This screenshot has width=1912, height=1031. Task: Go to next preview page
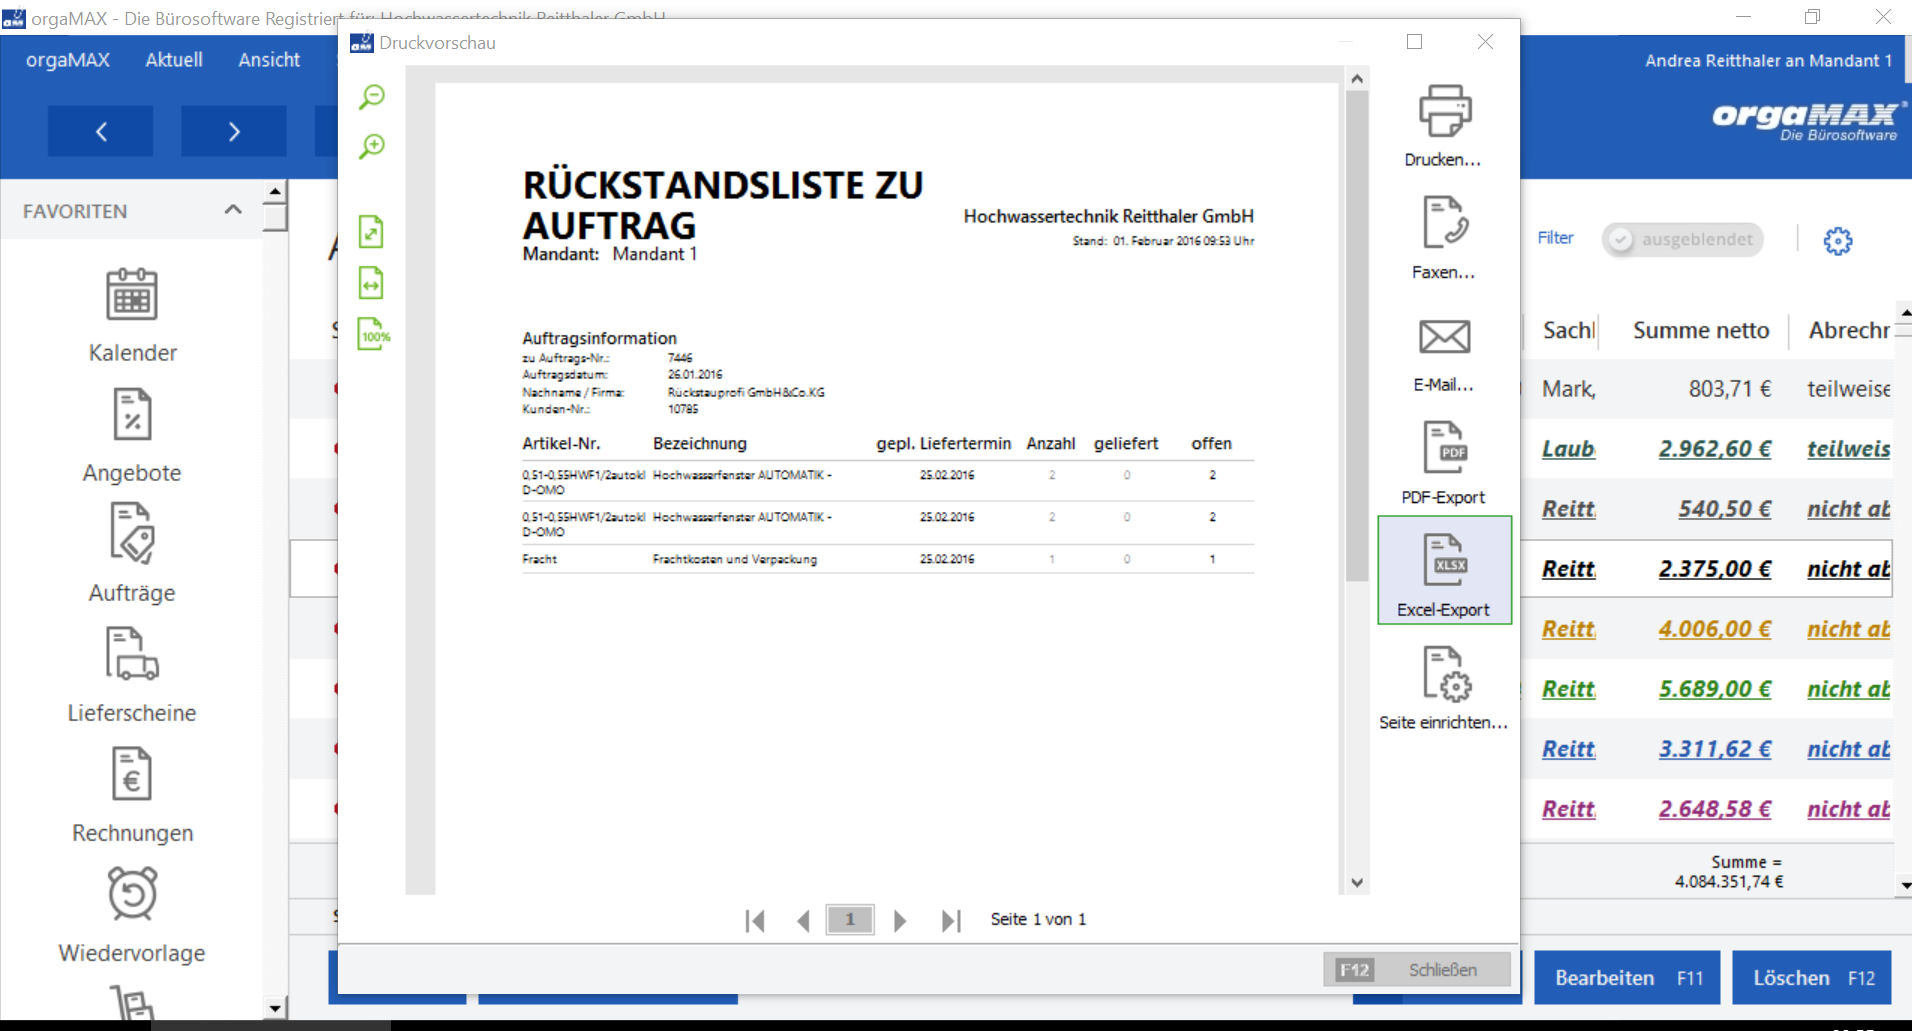coord(899,920)
